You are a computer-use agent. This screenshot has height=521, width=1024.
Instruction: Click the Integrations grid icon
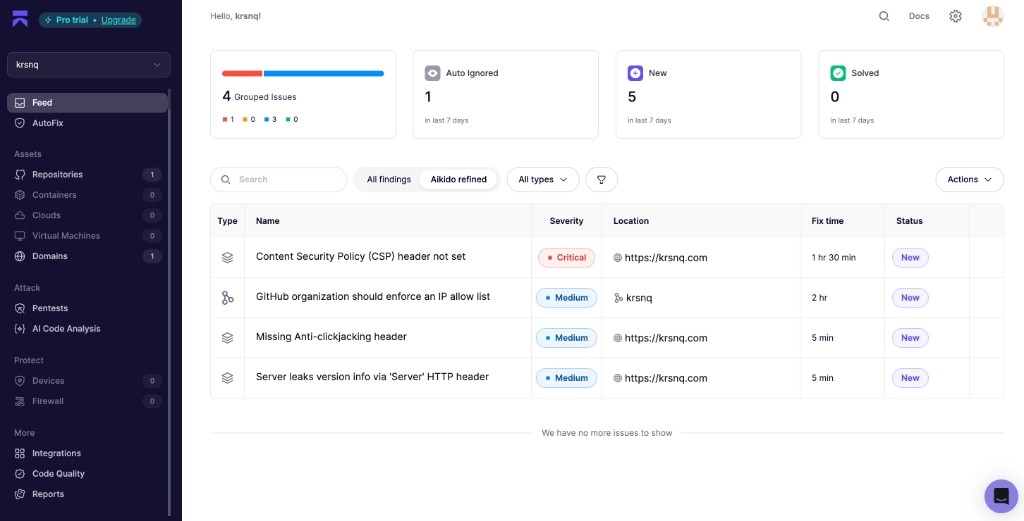(20, 453)
